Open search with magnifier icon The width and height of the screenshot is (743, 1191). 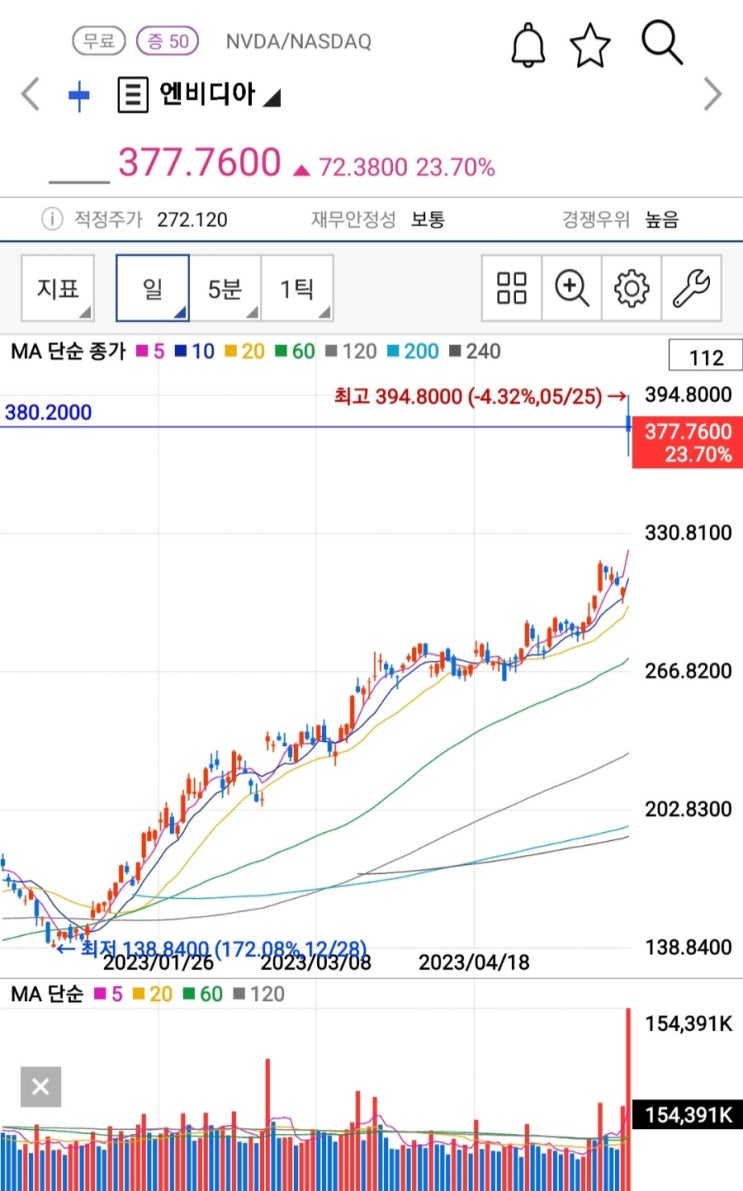point(662,43)
